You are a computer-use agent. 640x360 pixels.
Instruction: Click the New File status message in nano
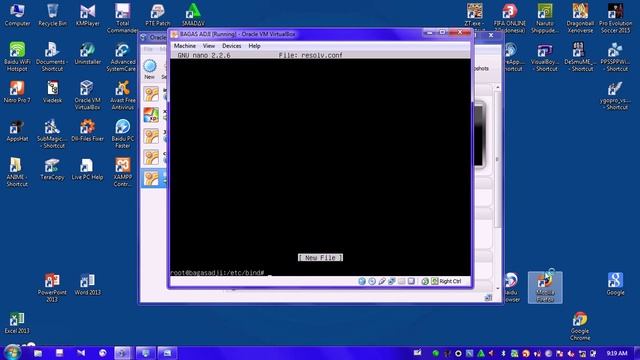[x=320, y=258]
